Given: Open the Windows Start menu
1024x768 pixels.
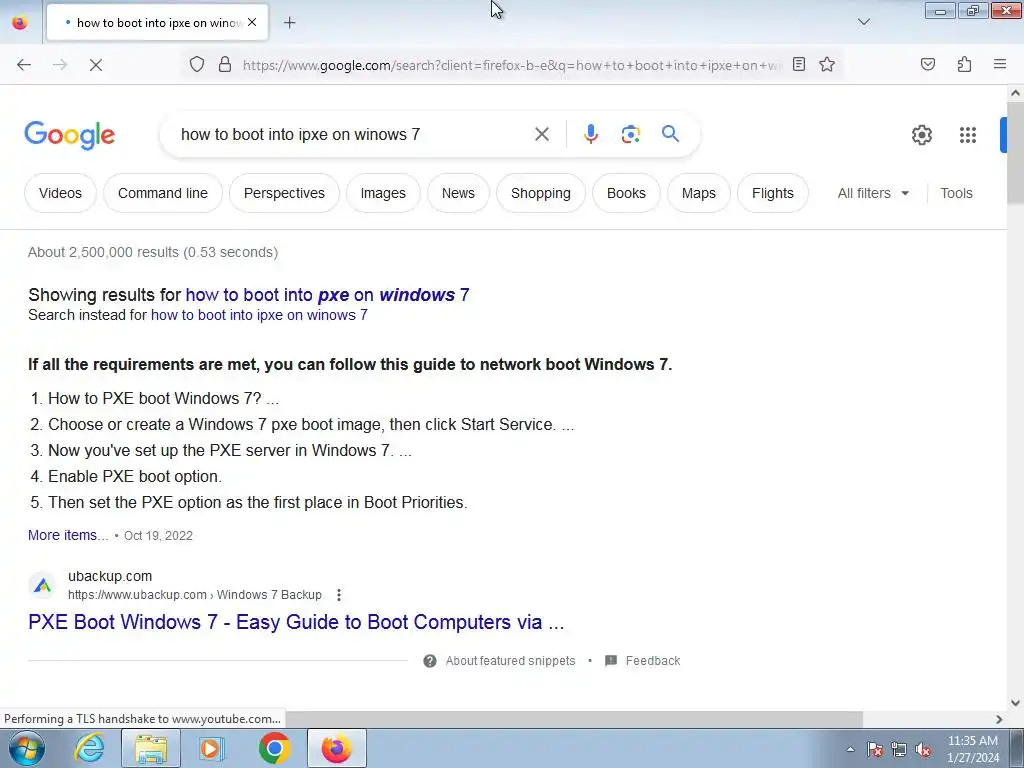Looking at the screenshot, I should tap(27, 748).
